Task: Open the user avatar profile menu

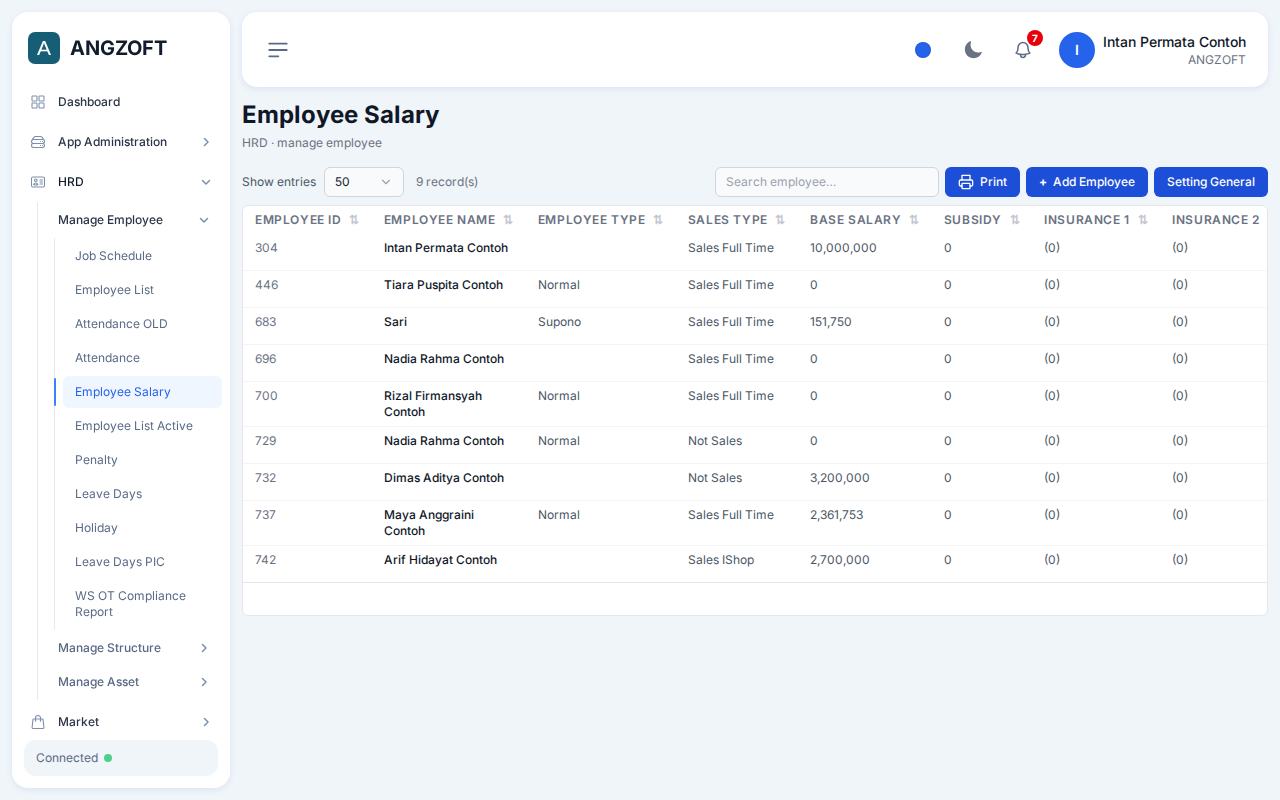Action: point(1077,50)
